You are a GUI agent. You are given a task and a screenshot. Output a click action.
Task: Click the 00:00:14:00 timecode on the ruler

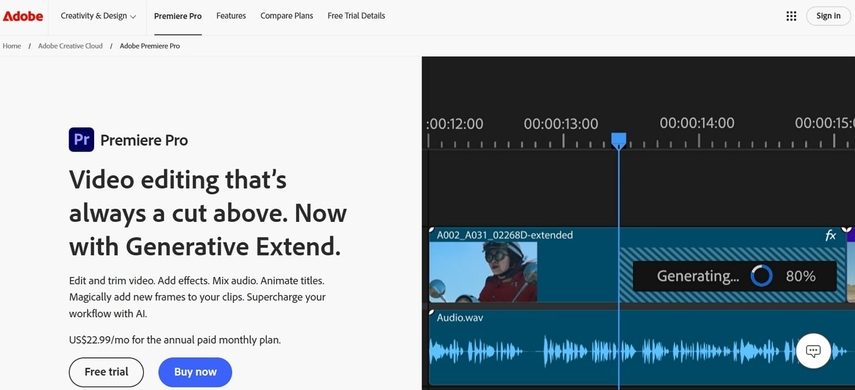(697, 123)
